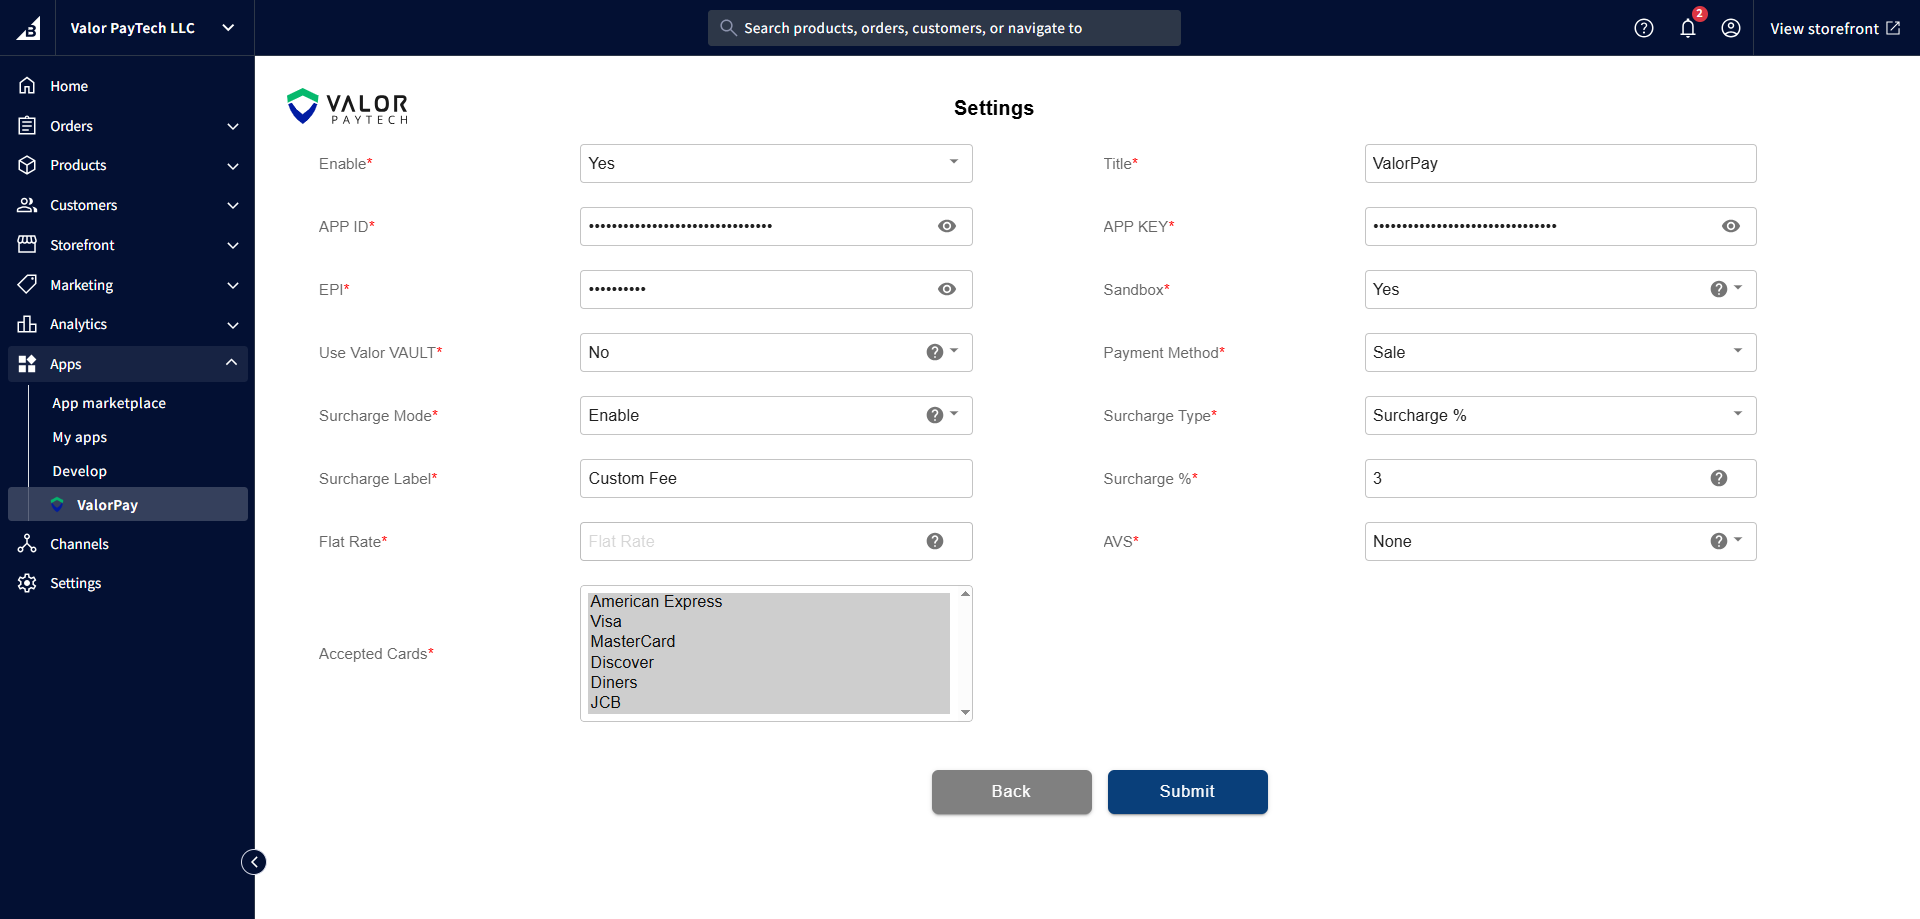Click the Settings gear icon in sidebar
Screen dimensions: 1920x919
pyautogui.click(x=27, y=583)
